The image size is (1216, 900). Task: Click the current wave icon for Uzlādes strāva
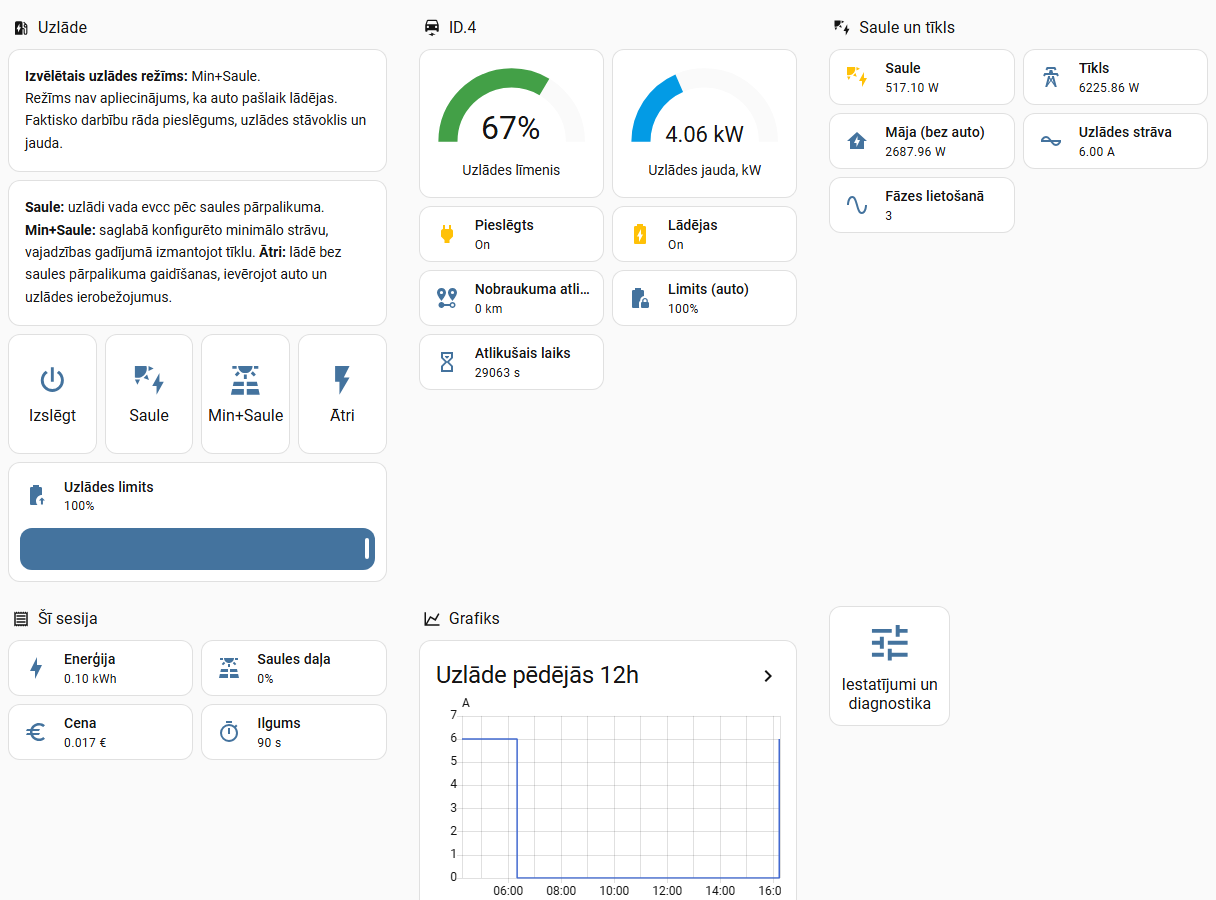pyautogui.click(x=1051, y=141)
